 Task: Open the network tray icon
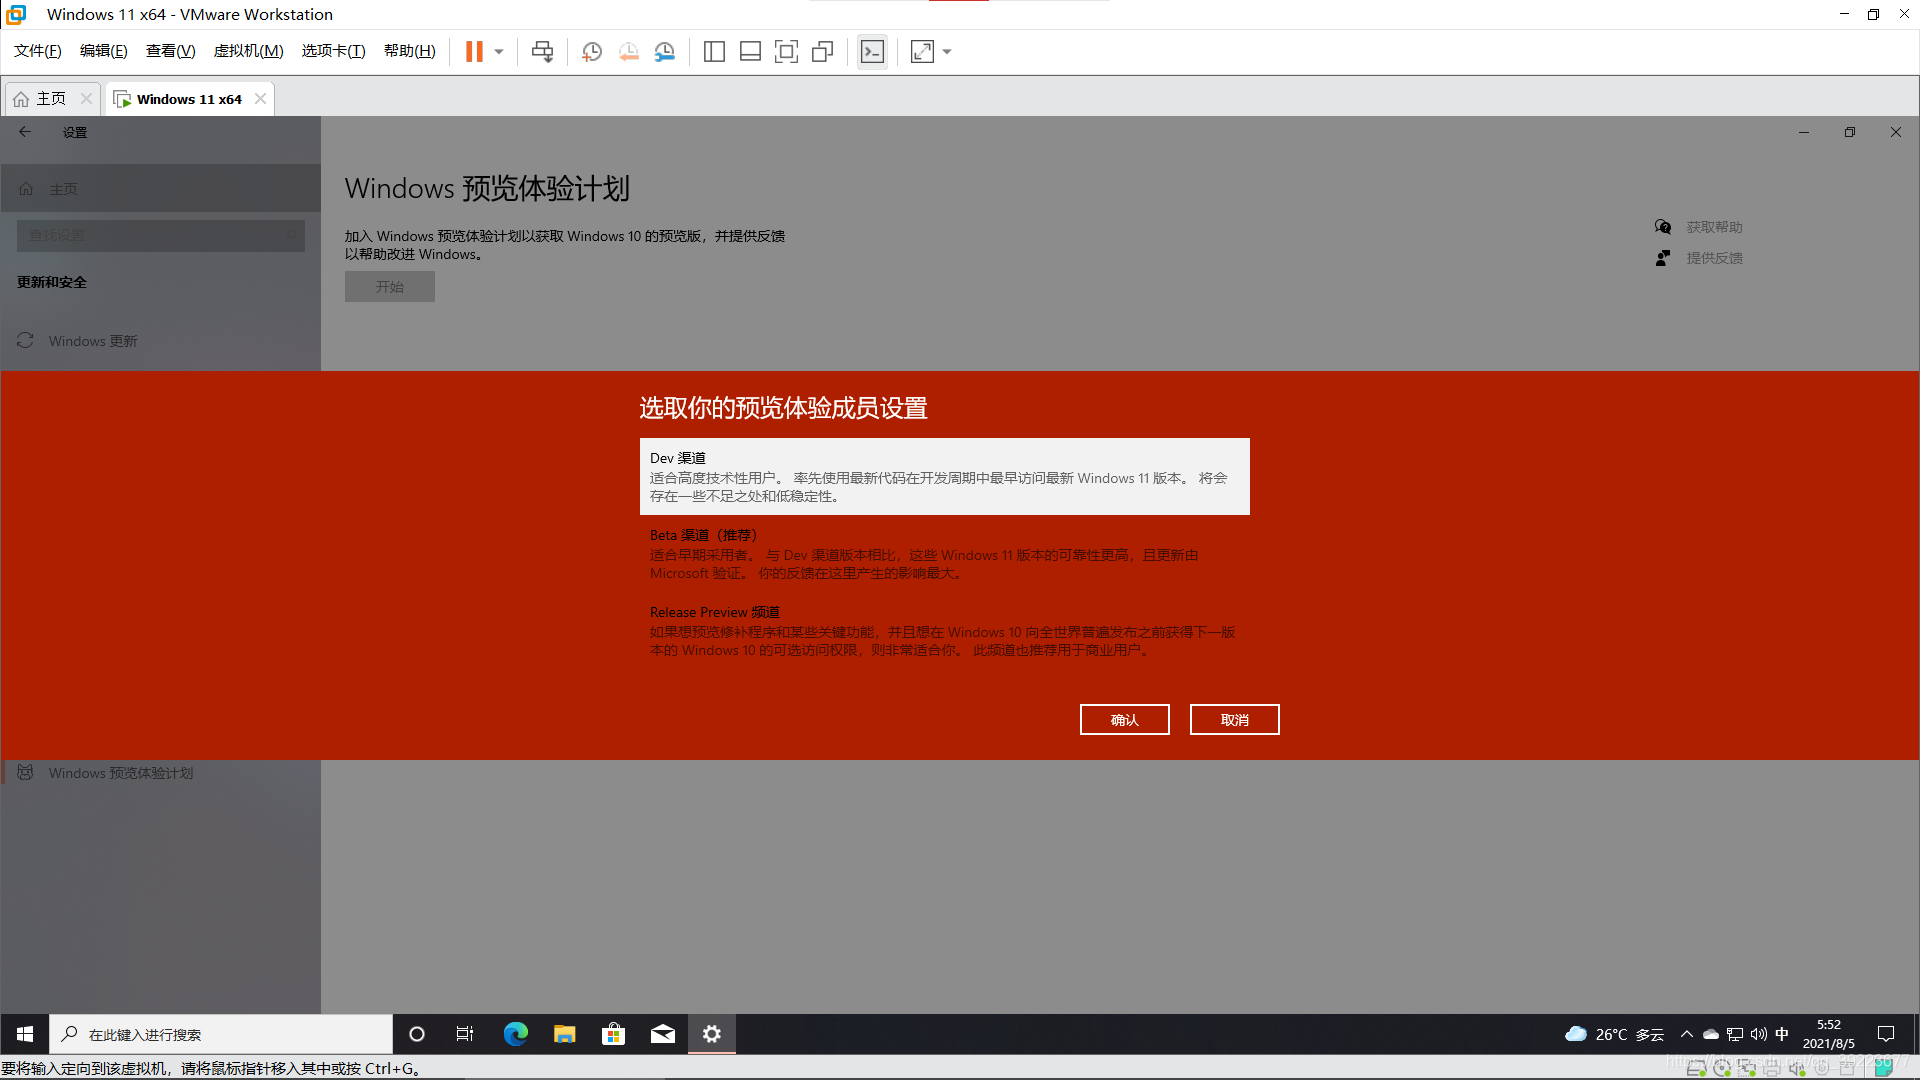point(1735,1034)
